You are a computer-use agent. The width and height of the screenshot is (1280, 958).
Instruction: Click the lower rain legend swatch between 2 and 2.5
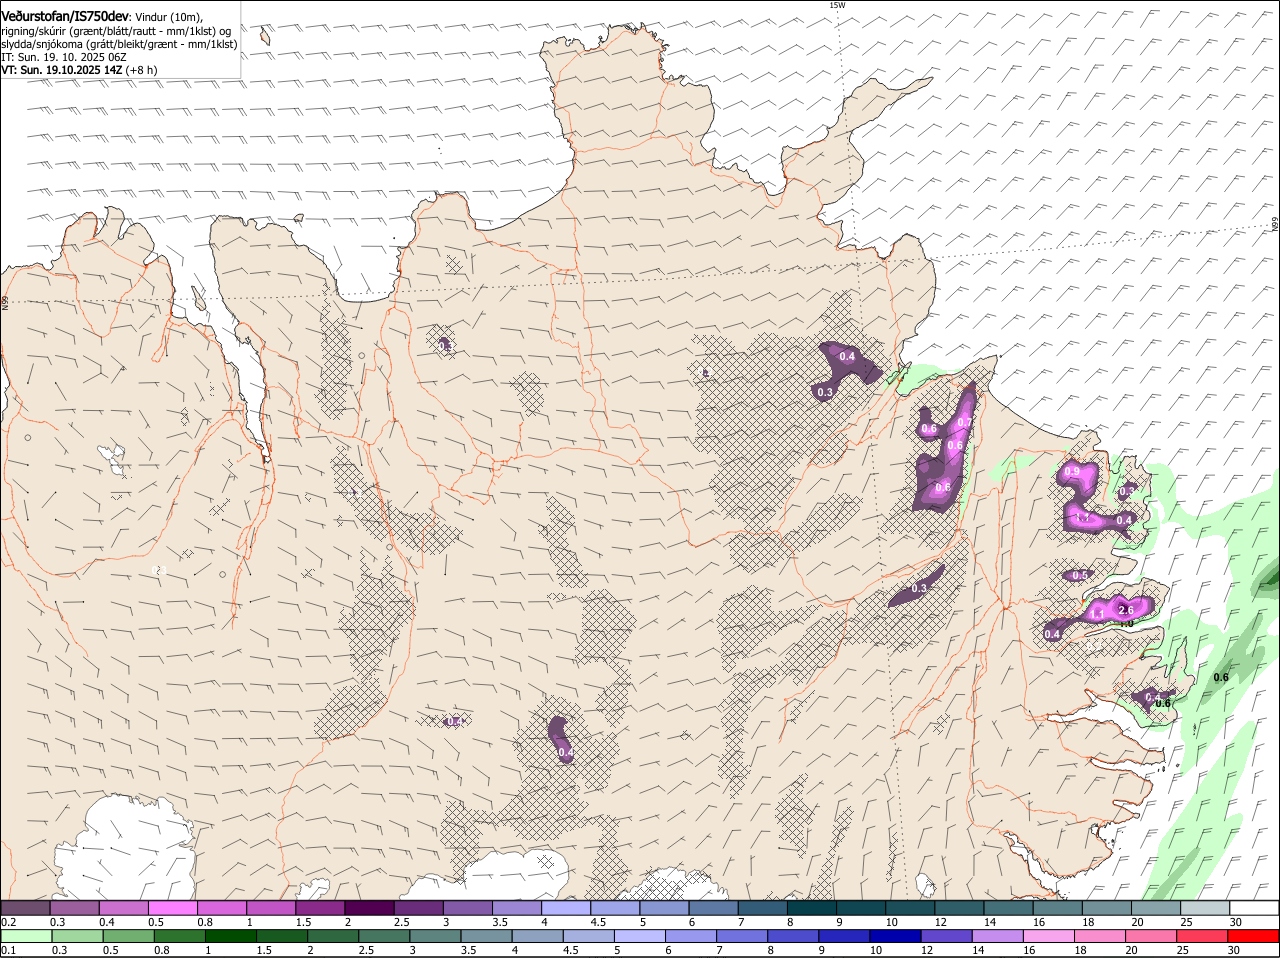333,936
